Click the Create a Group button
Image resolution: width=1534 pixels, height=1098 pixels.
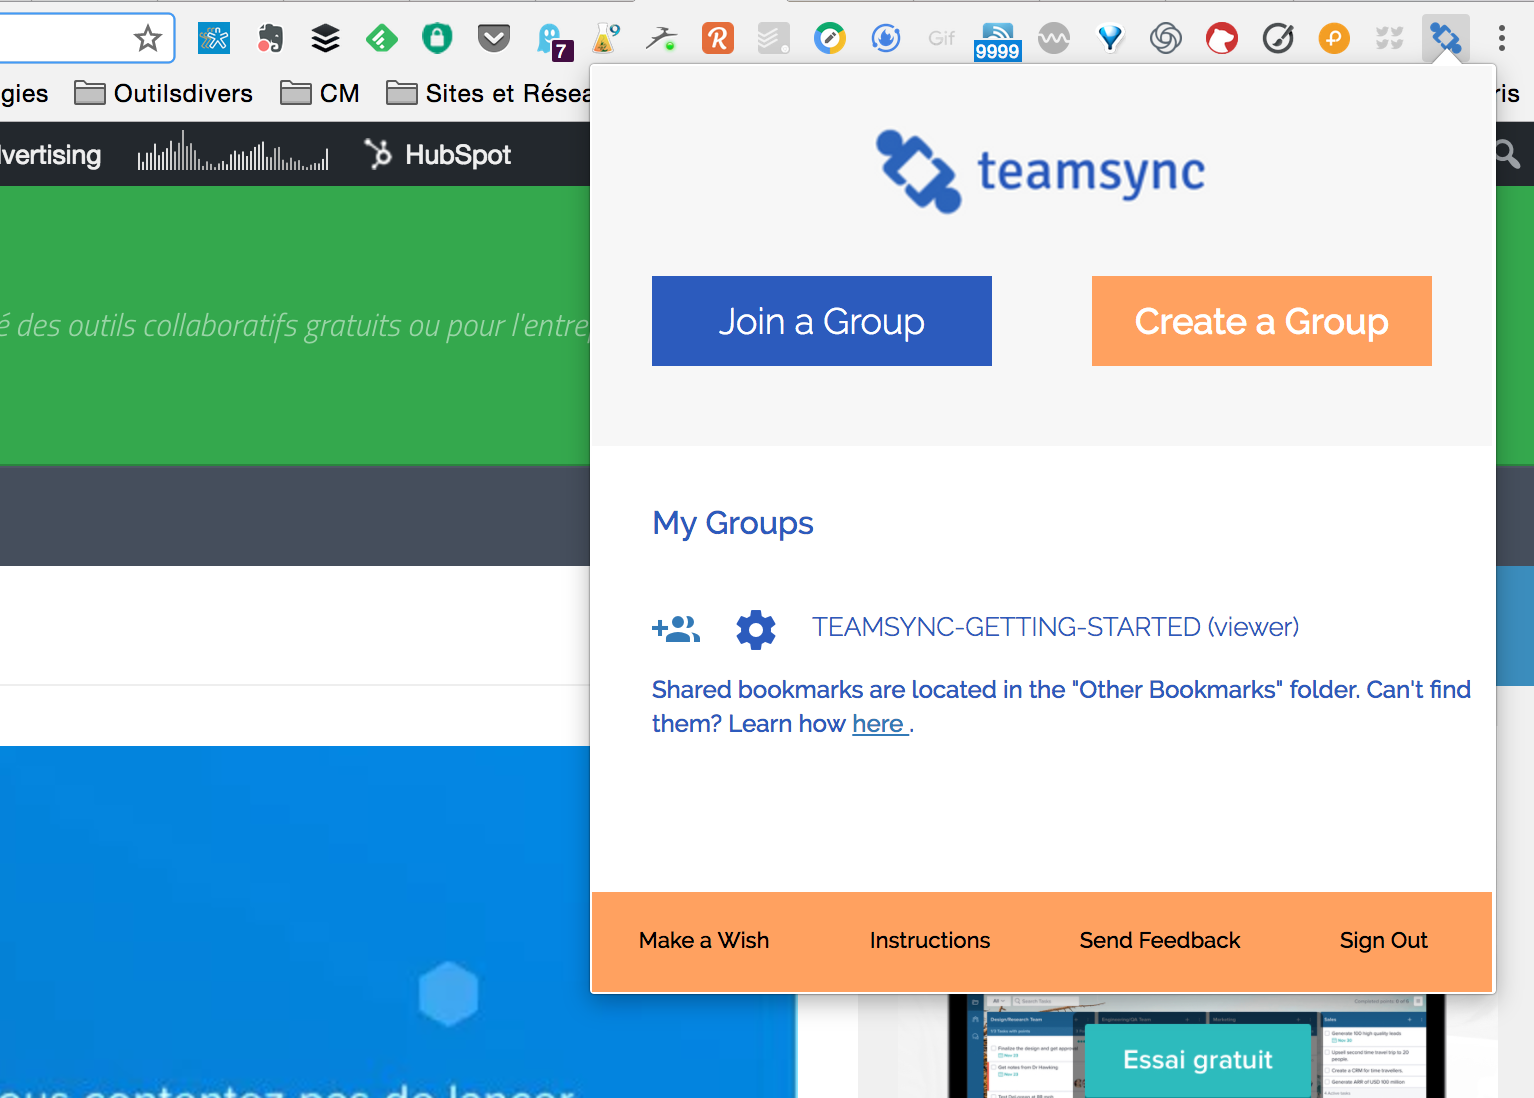(x=1261, y=321)
